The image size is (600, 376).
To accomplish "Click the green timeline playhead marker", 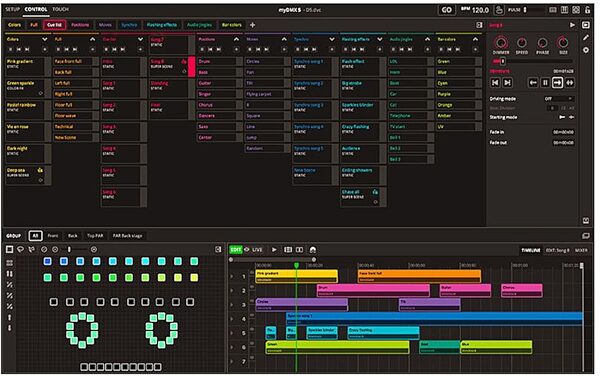I will (x=296, y=265).
